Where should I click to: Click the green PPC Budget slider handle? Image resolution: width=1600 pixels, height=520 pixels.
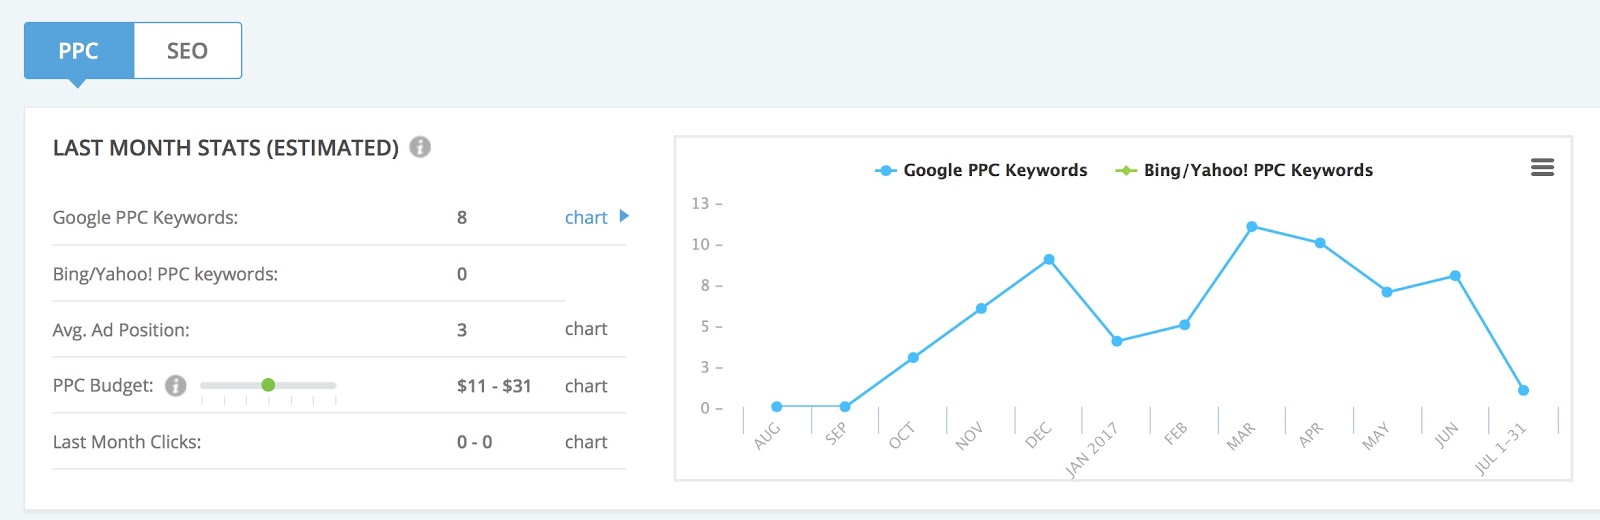coord(268,385)
